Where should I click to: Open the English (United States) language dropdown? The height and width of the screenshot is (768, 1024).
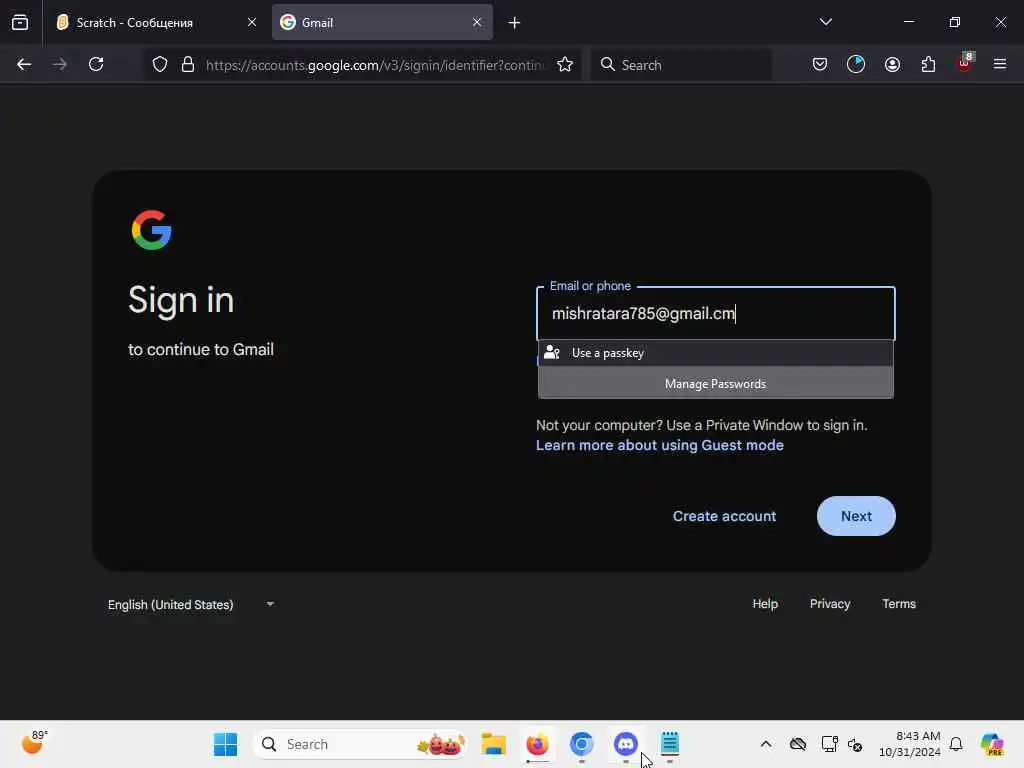point(191,605)
